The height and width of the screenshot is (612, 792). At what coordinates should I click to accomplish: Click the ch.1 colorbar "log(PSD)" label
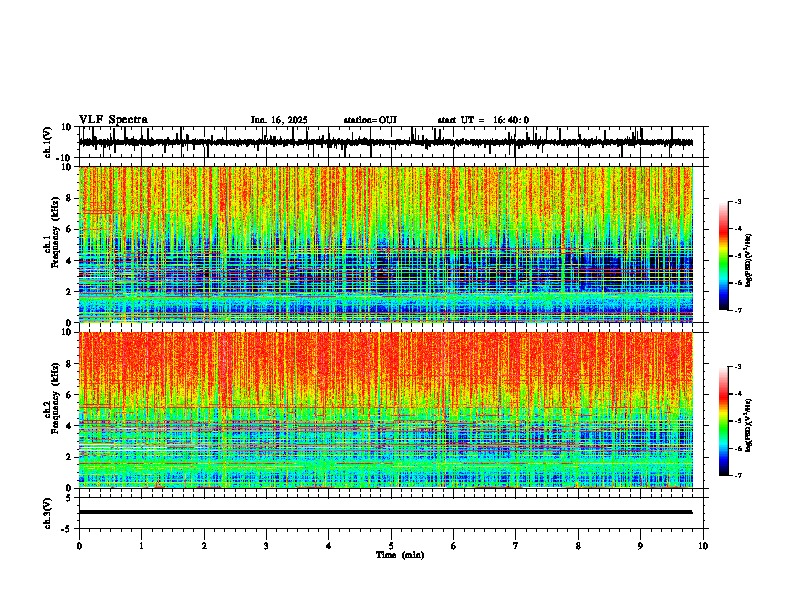[x=748, y=261]
